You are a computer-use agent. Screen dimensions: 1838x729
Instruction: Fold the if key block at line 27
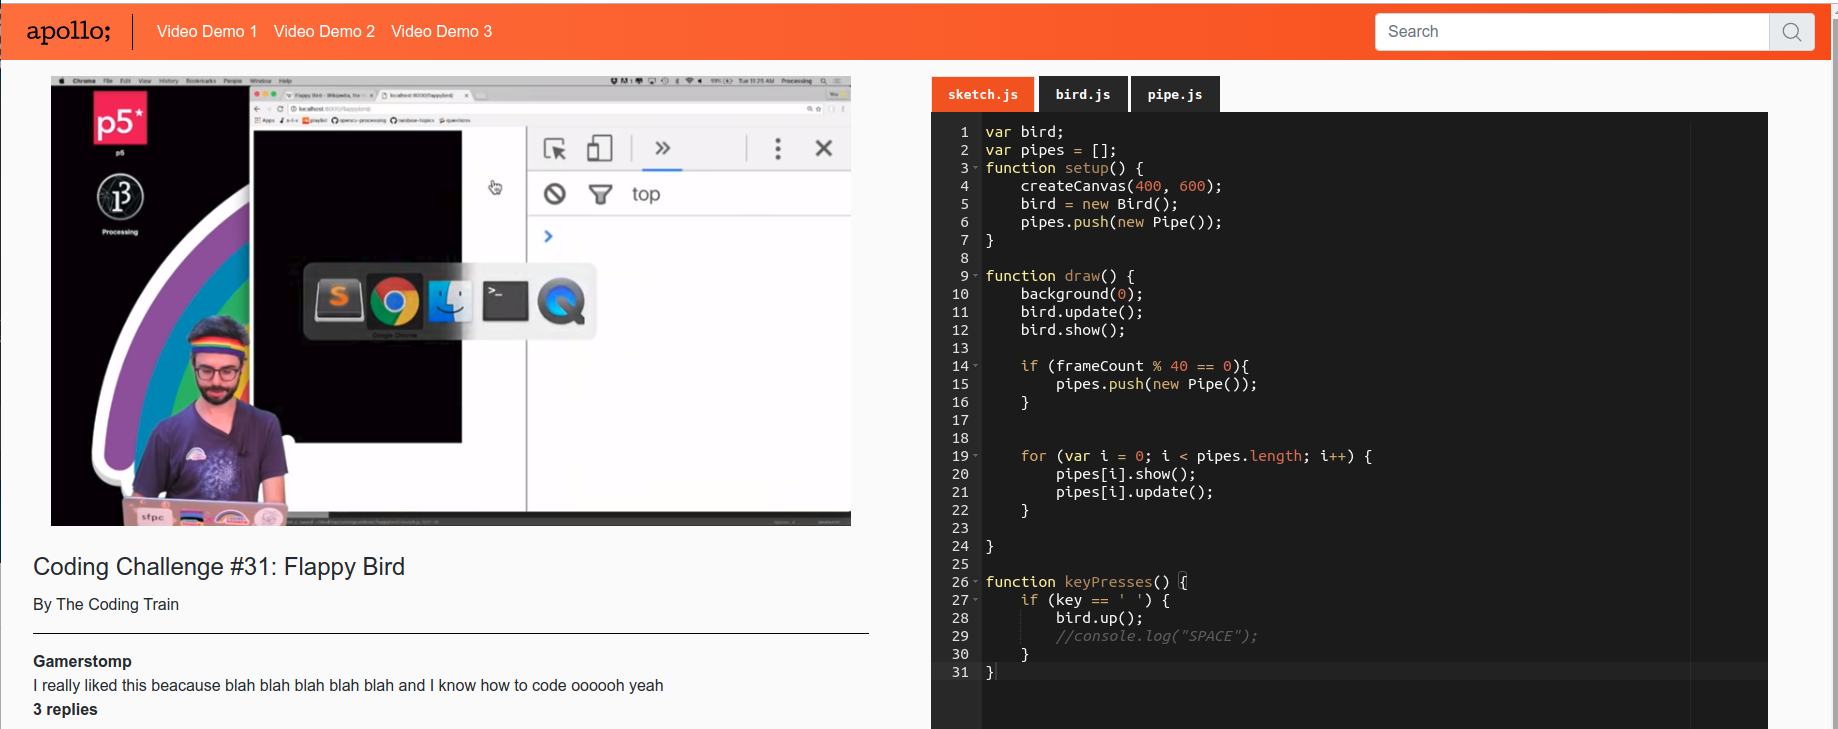[976, 600]
